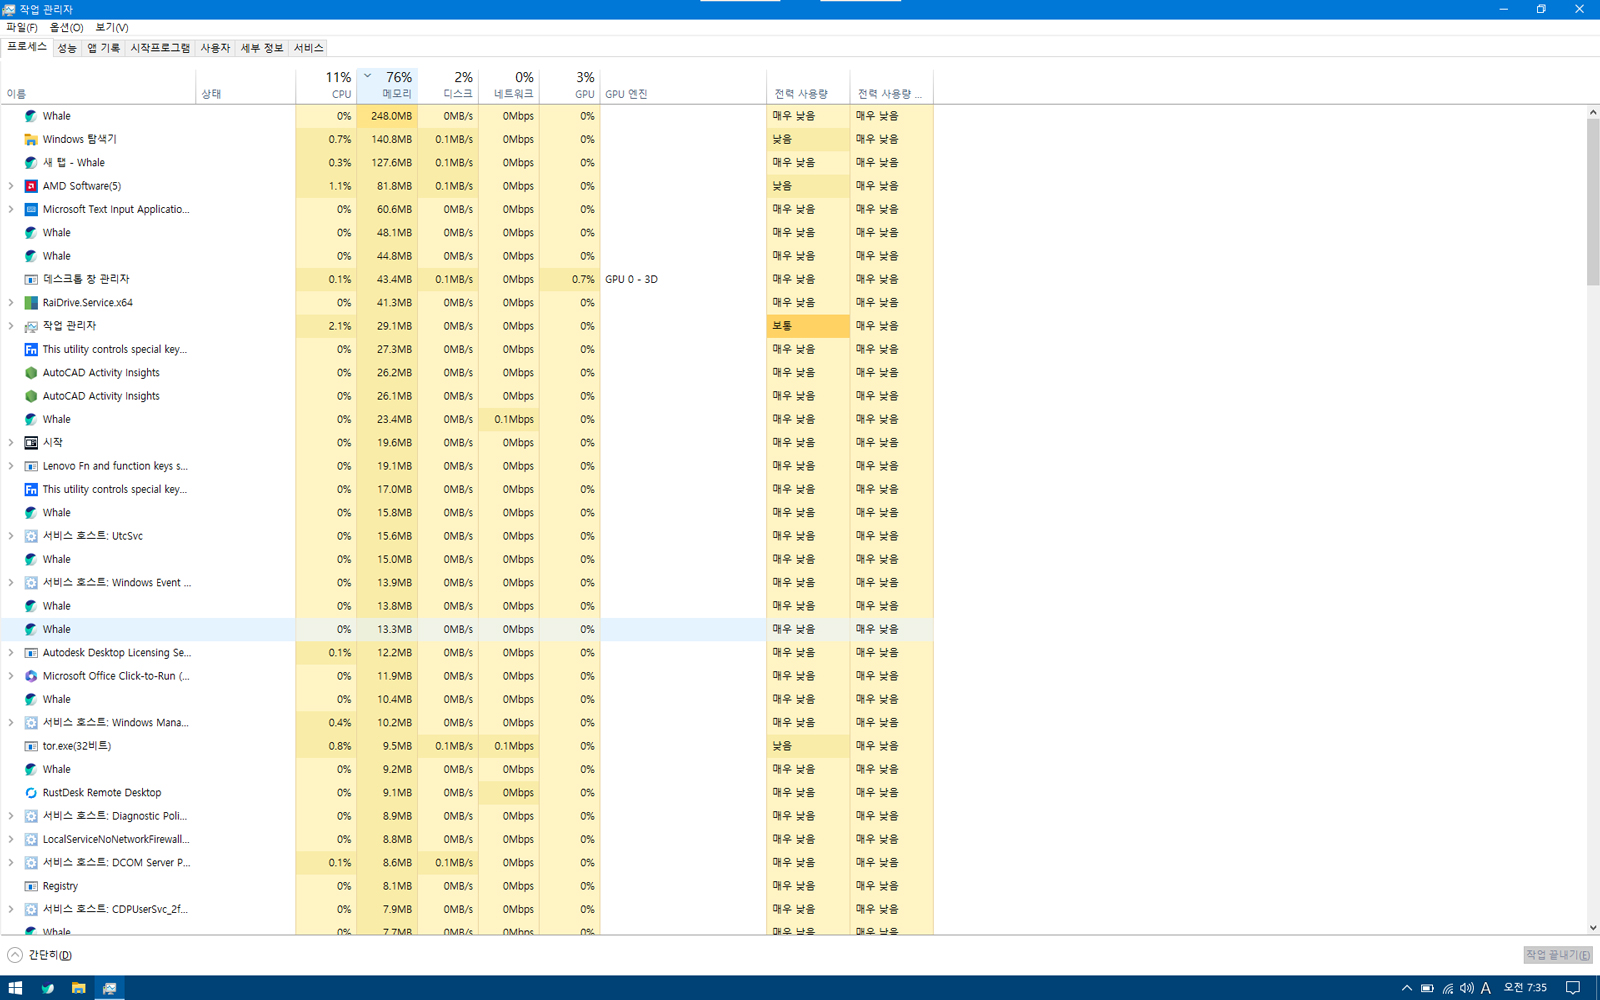This screenshot has width=1600, height=1000.
Task: Sort by the 네트워크 column header
Action: pyautogui.click(x=509, y=85)
